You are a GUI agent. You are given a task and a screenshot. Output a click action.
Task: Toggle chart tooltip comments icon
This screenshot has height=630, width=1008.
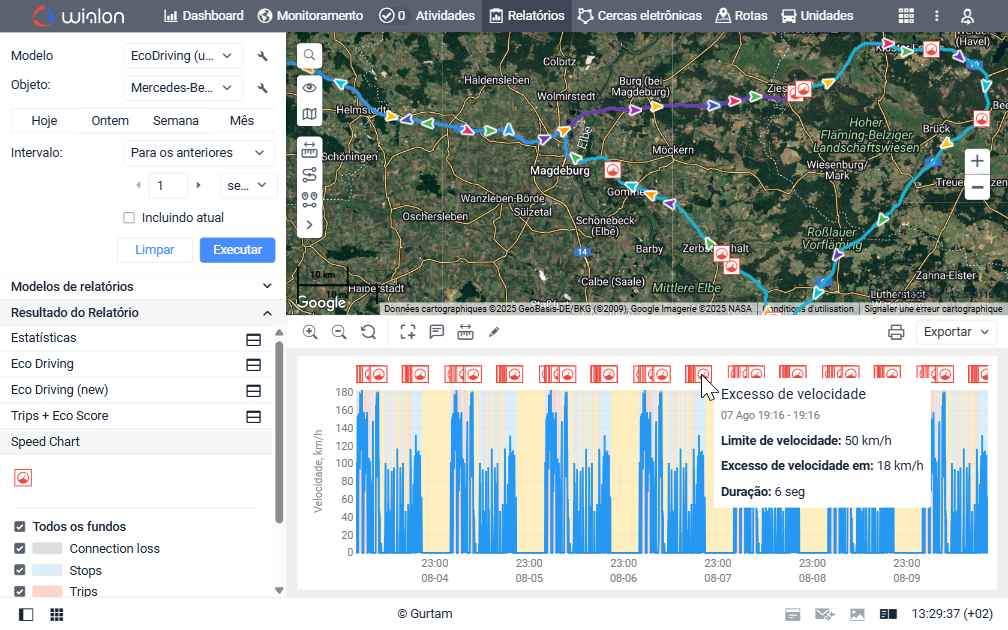[x=436, y=332]
